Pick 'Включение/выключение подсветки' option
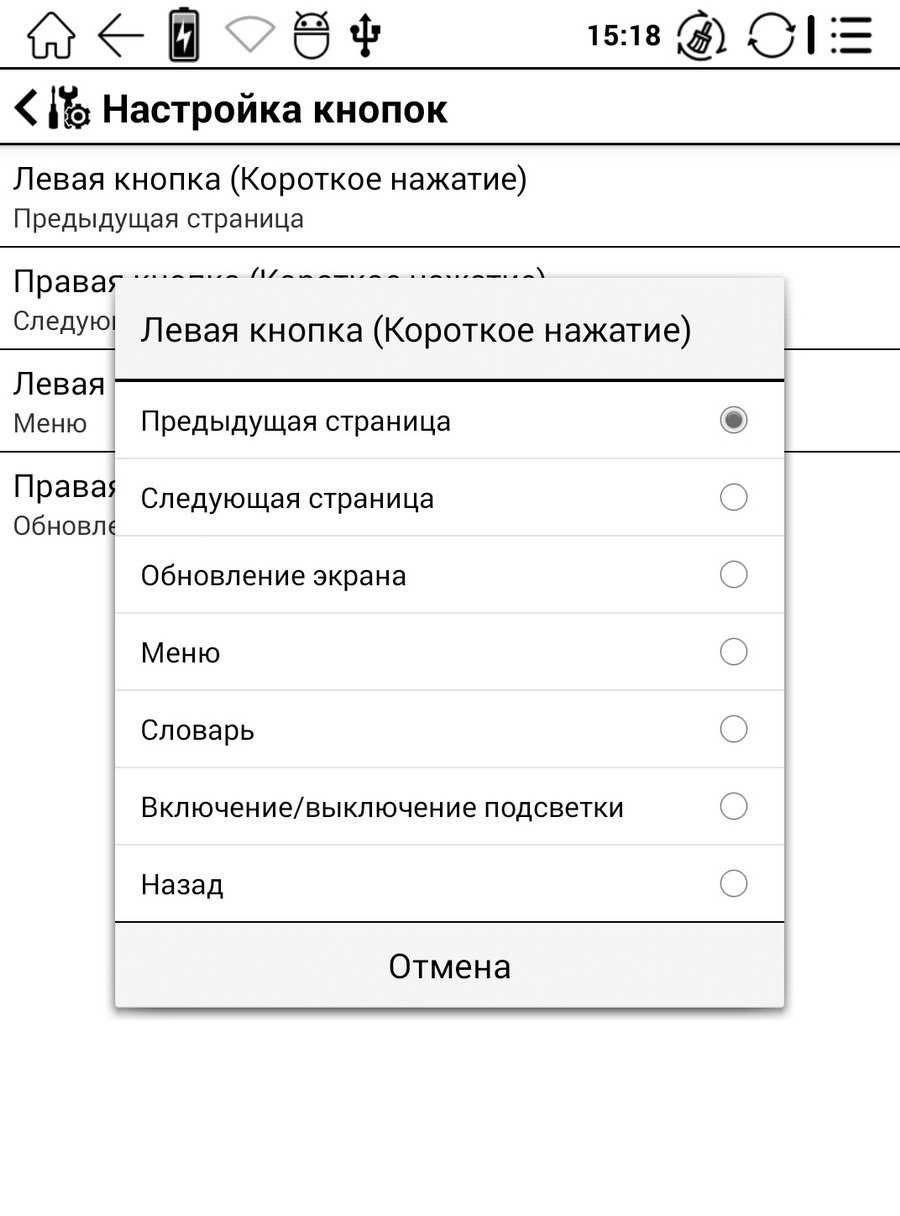Viewport: 900px width, 1216px height. 733,806
